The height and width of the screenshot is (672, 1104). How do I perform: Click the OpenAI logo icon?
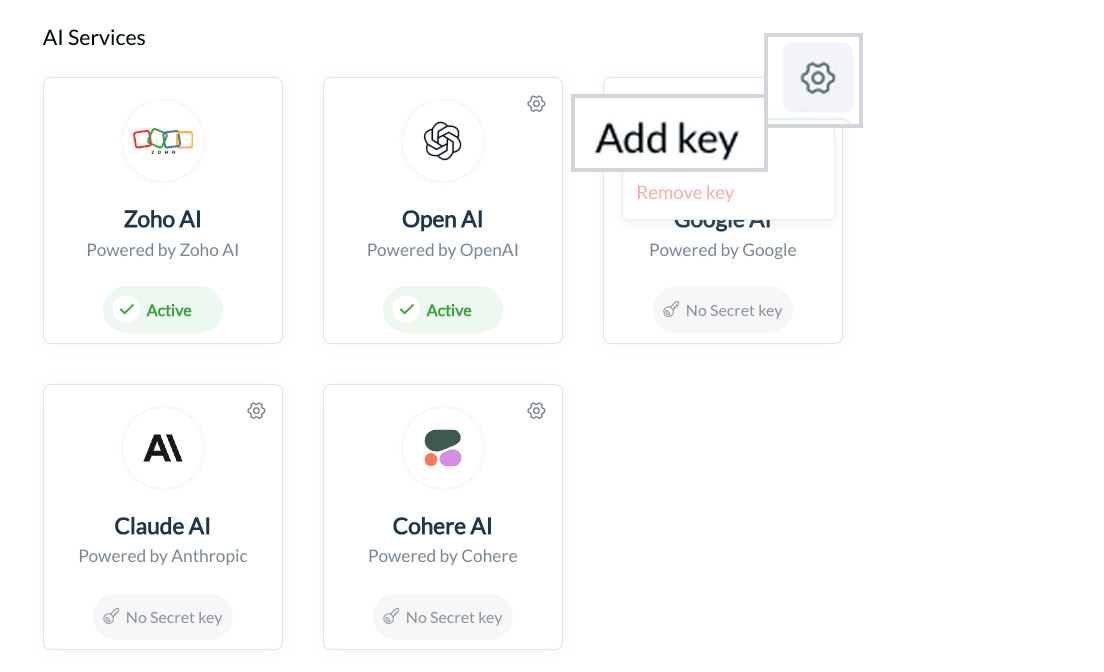pos(443,141)
